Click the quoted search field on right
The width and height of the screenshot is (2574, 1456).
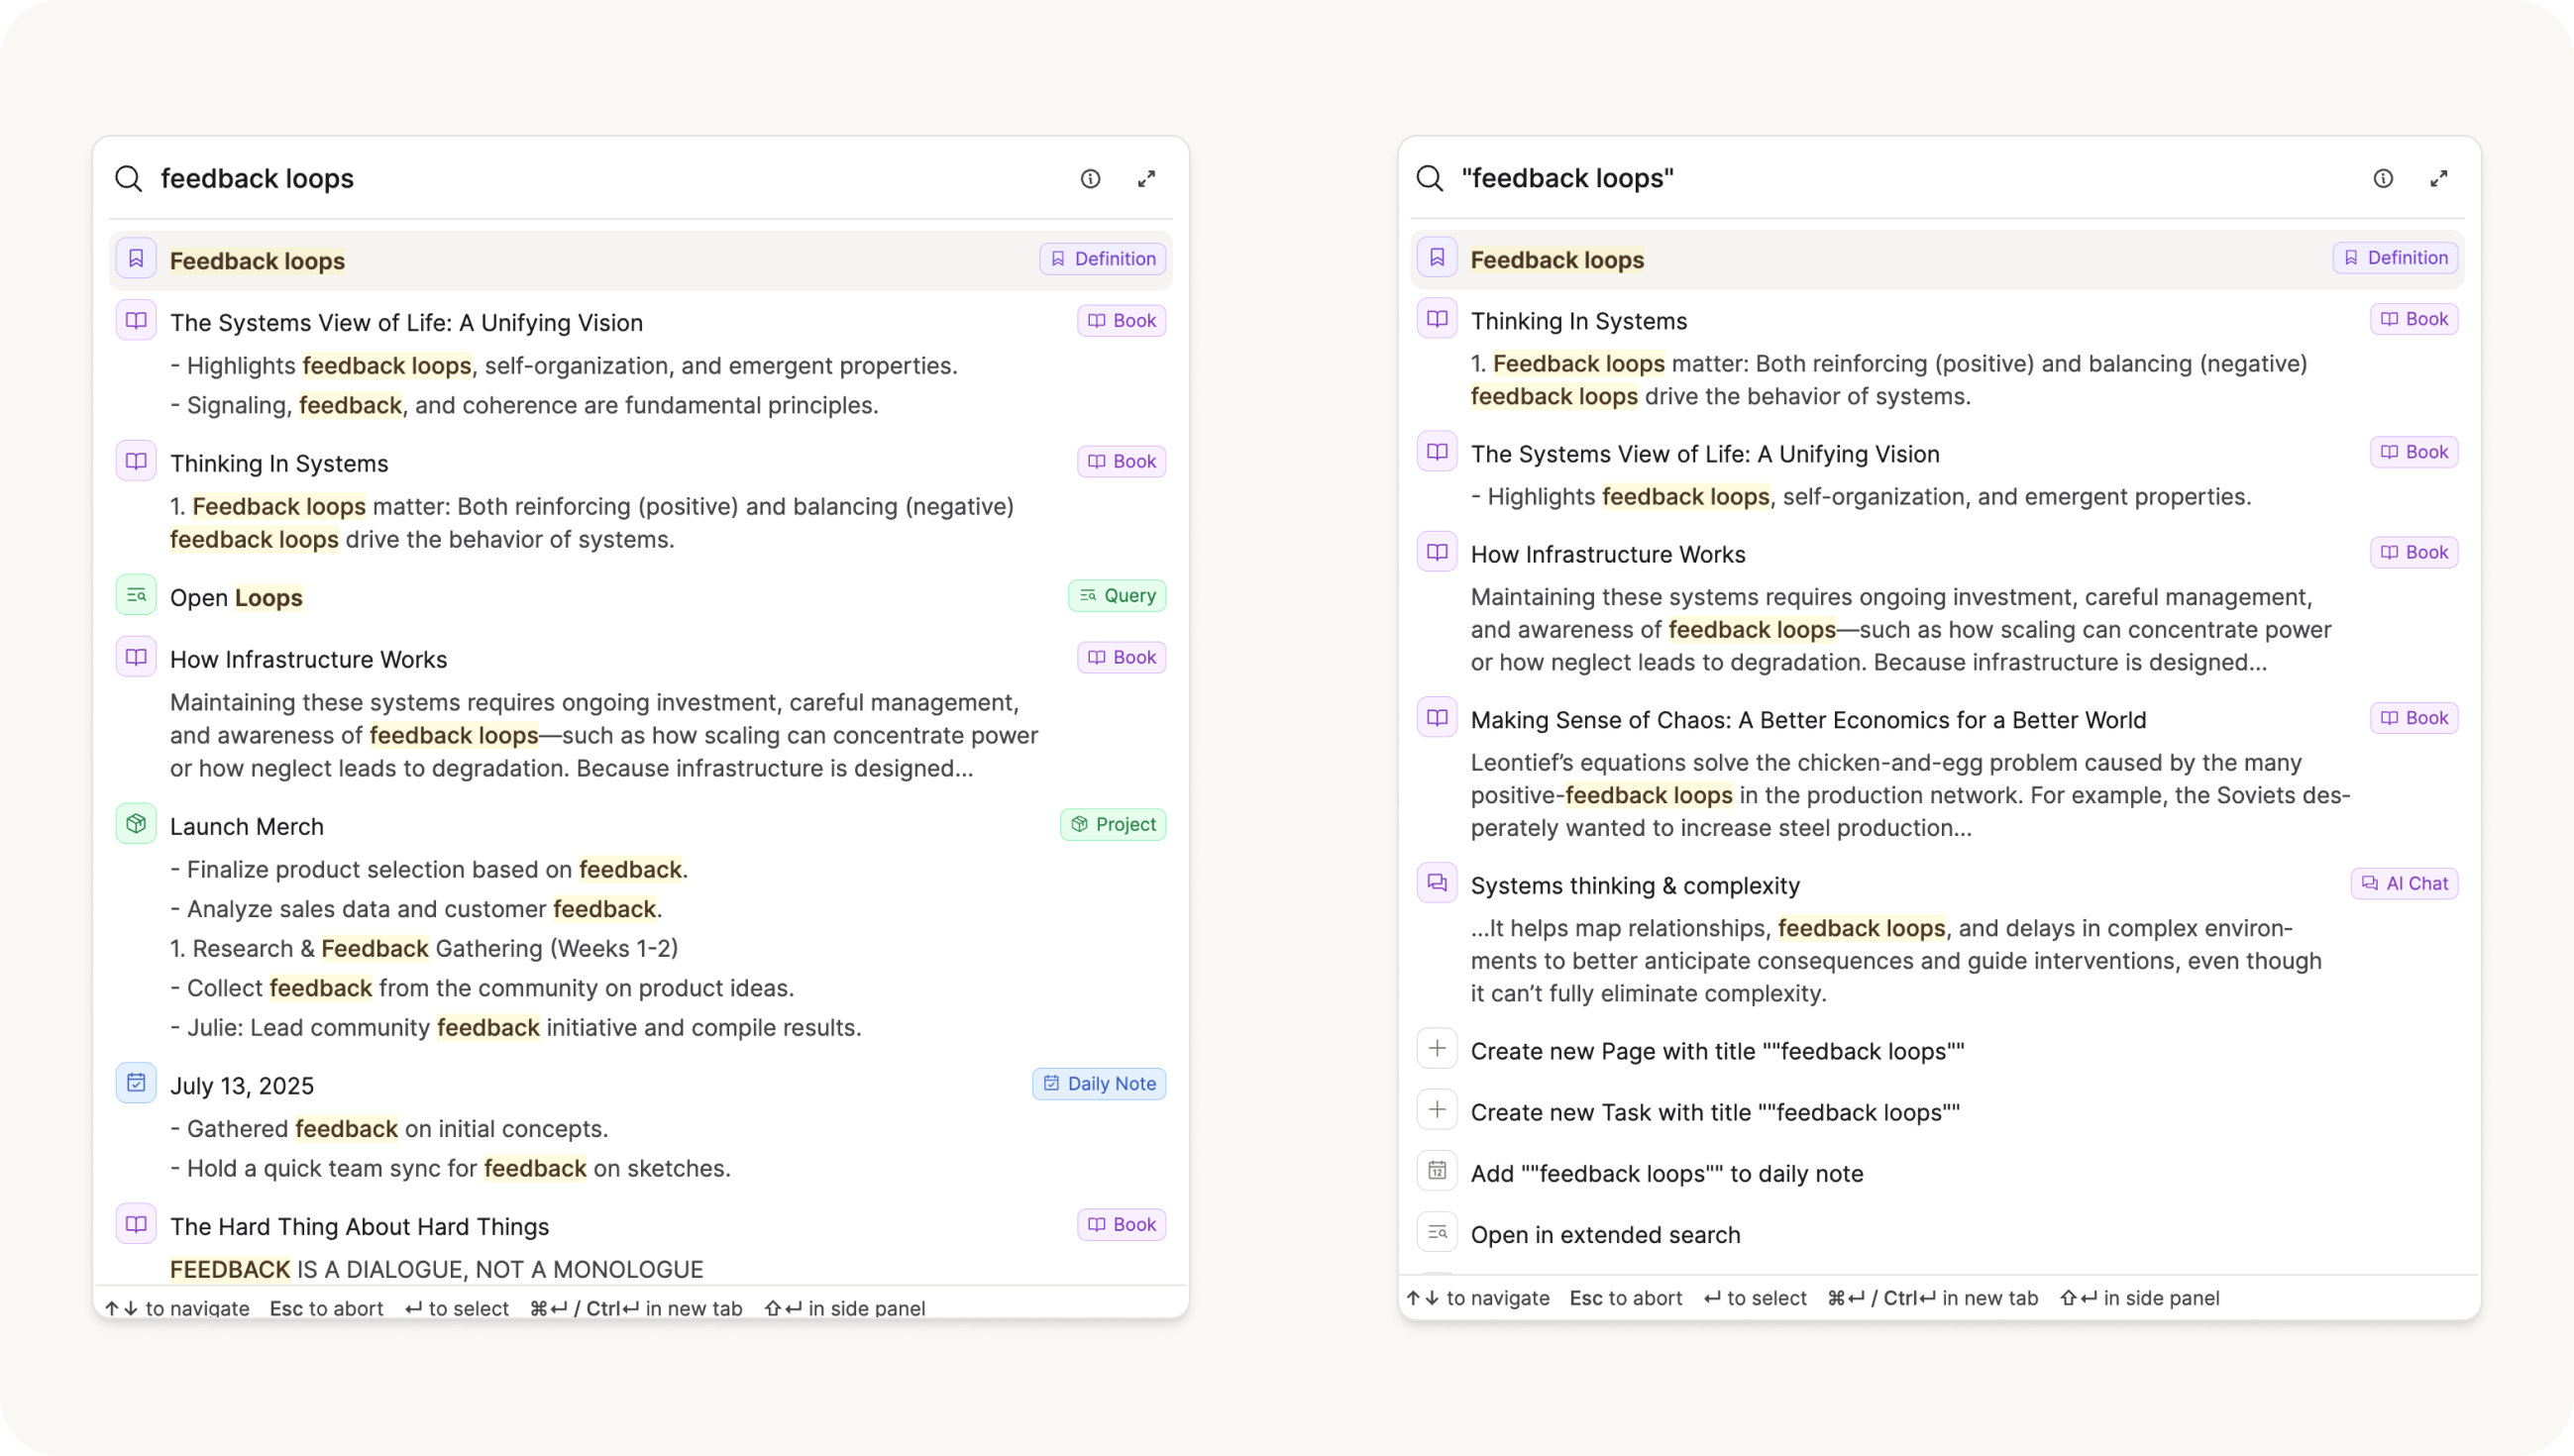(1567, 178)
